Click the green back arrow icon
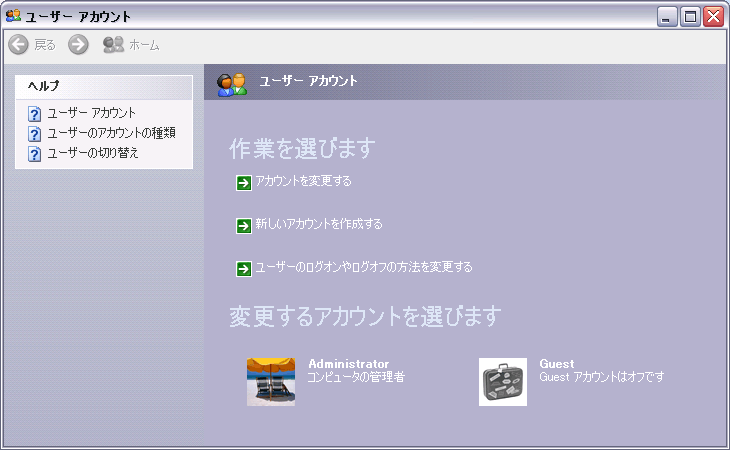This screenshot has height=450, width=730. pyautogui.click(x=18, y=45)
